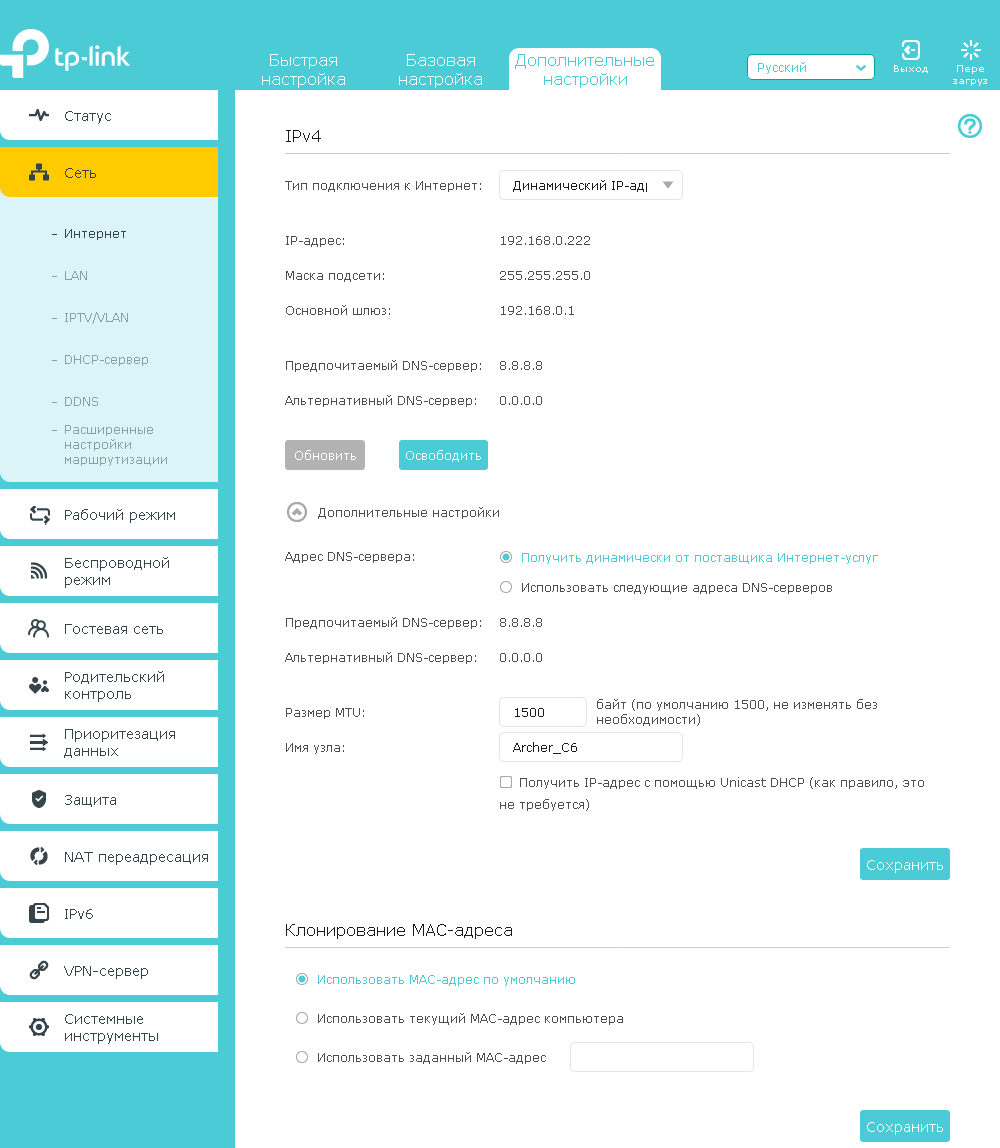Click the Системные инструменты gear icon
The width and height of the screenshot is (1000, 1148).
coord(39,1027)
